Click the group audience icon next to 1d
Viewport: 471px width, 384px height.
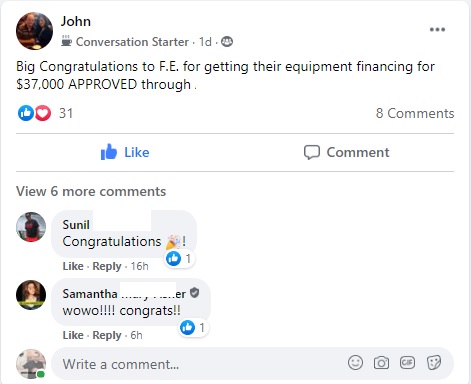[x=227, y=42]
